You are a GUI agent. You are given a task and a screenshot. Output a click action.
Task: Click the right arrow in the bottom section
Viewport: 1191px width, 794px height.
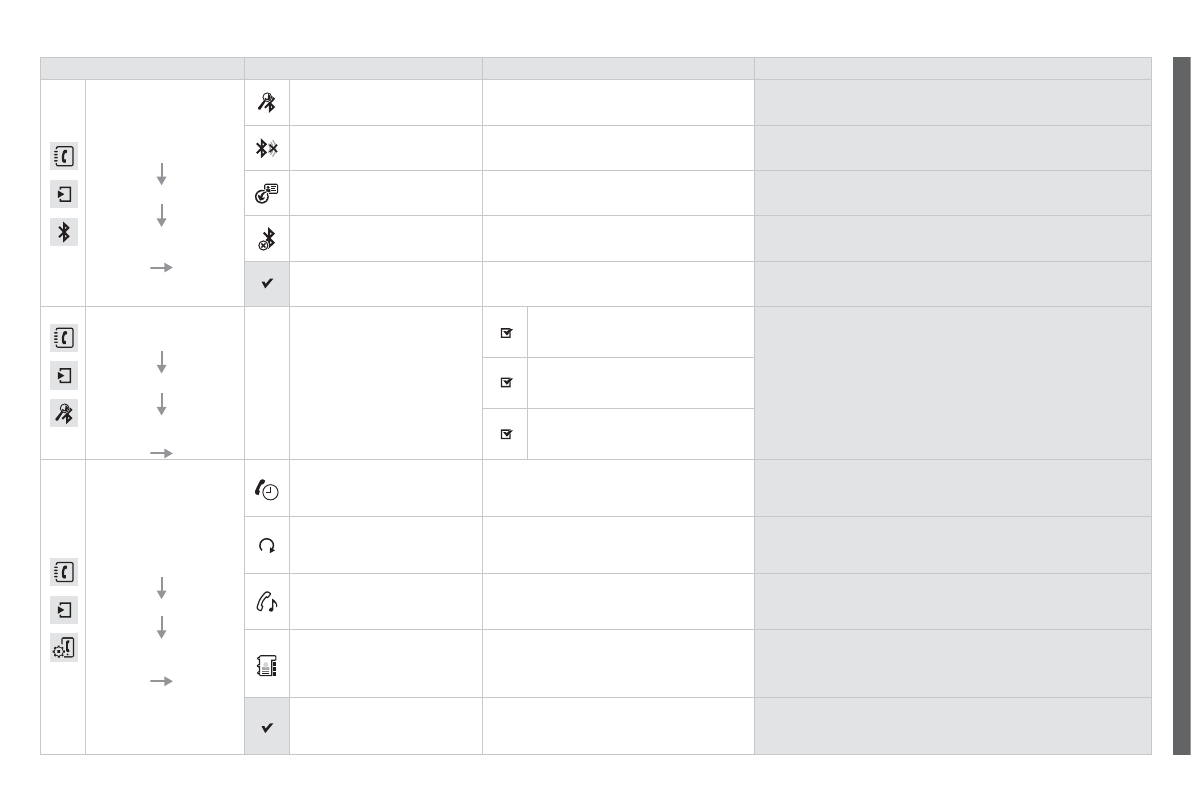tap(161, 681)
